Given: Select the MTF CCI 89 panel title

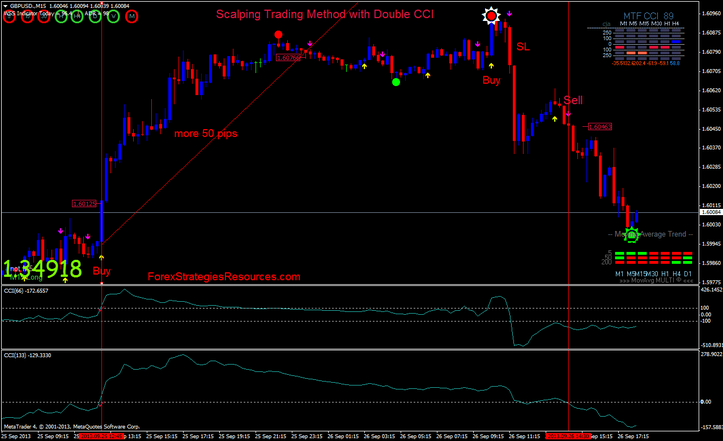Looking at the screenshot, I should 648,16.
